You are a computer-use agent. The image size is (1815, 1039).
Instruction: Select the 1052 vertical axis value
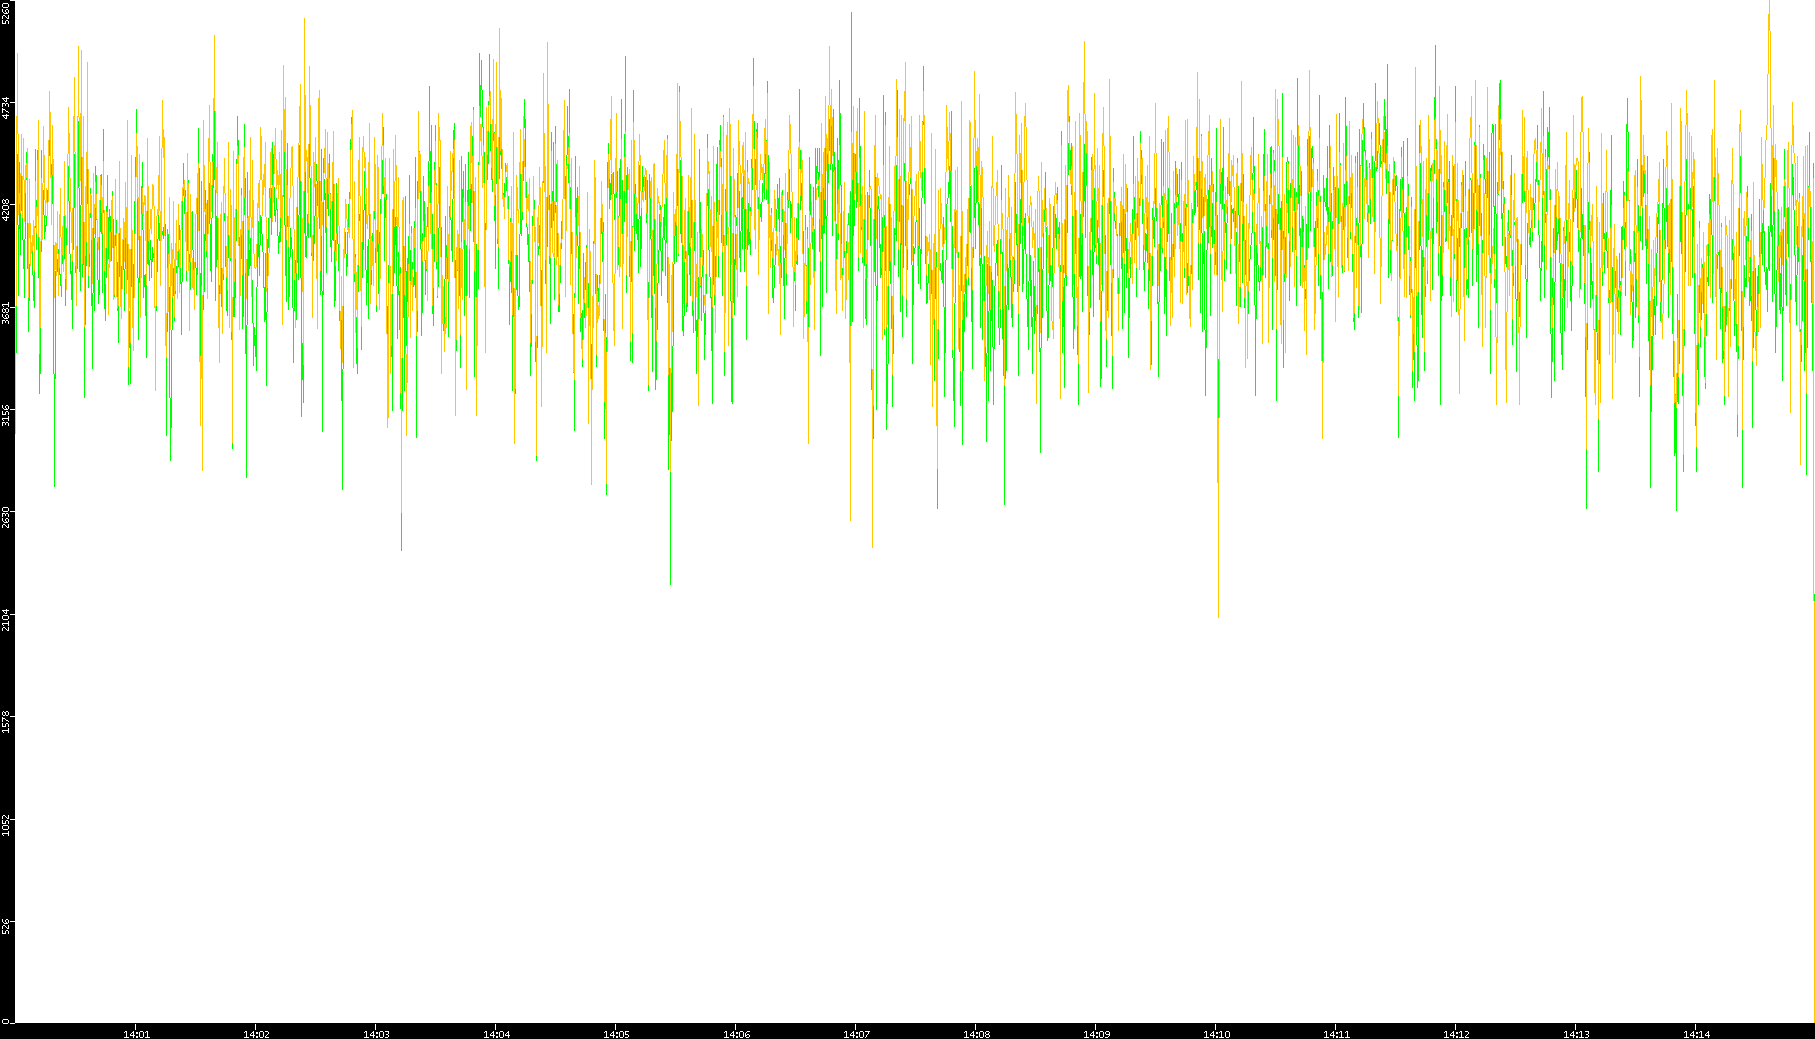(x=7, y=824)
